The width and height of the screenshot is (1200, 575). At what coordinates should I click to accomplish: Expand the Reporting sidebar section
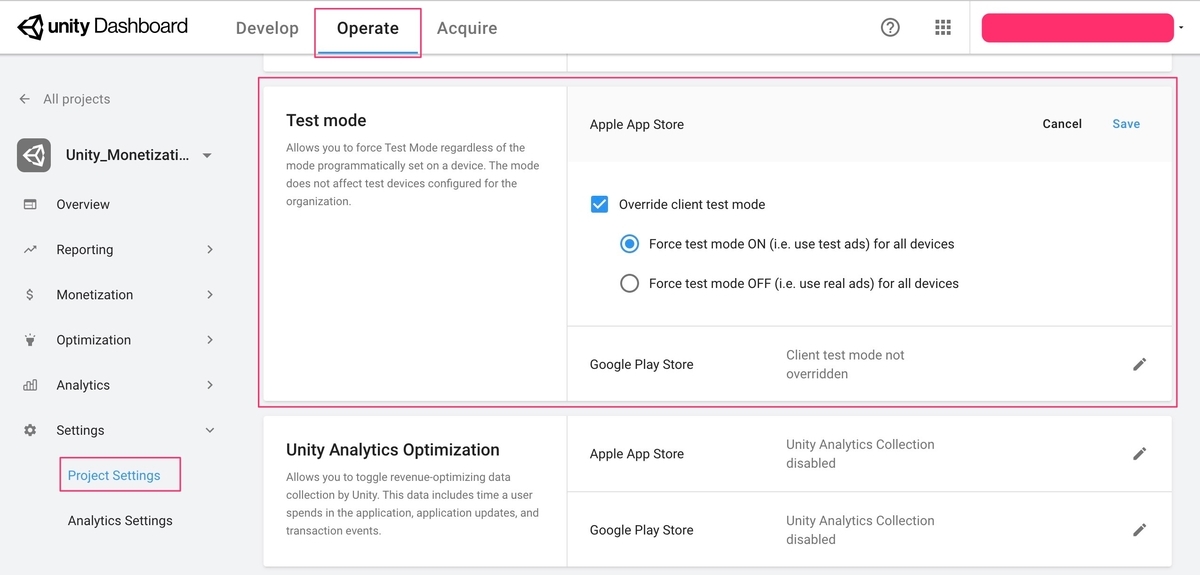click(x=209, y=249)
